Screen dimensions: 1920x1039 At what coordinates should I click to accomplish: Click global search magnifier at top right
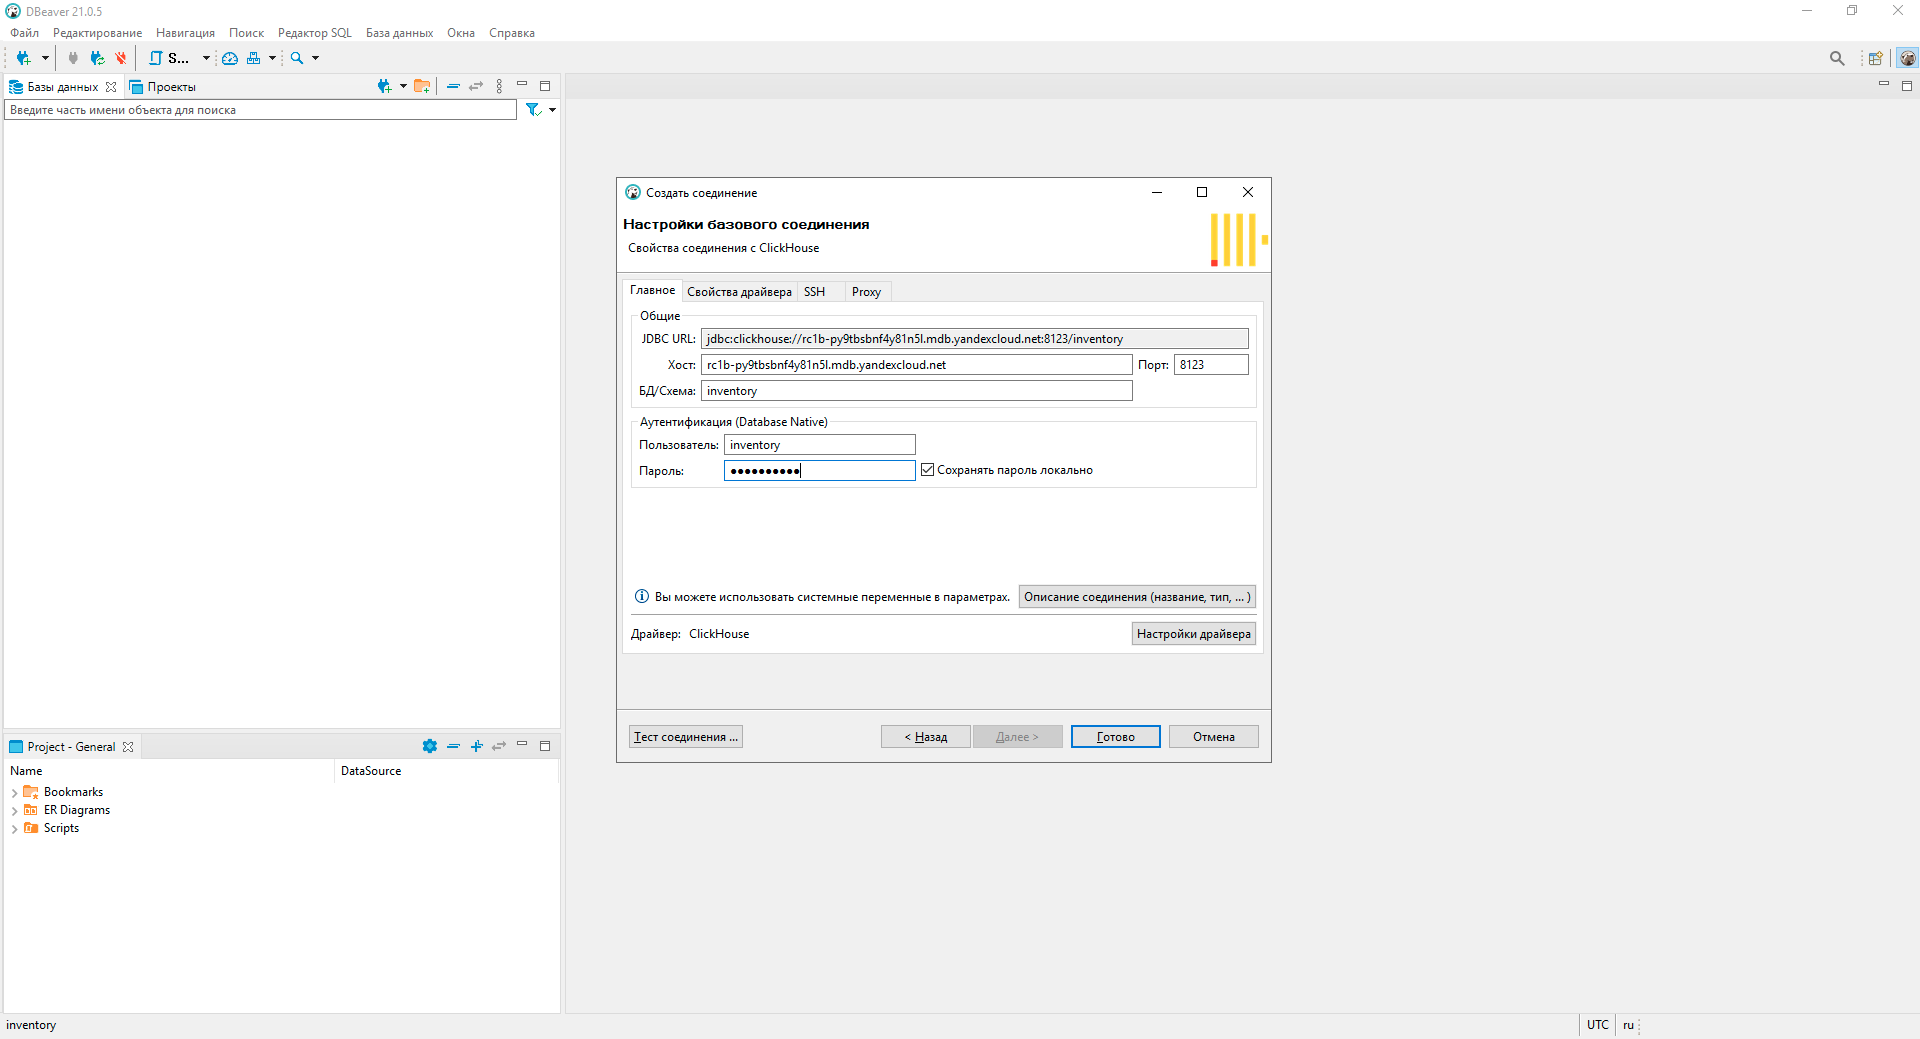[1837, 58]
